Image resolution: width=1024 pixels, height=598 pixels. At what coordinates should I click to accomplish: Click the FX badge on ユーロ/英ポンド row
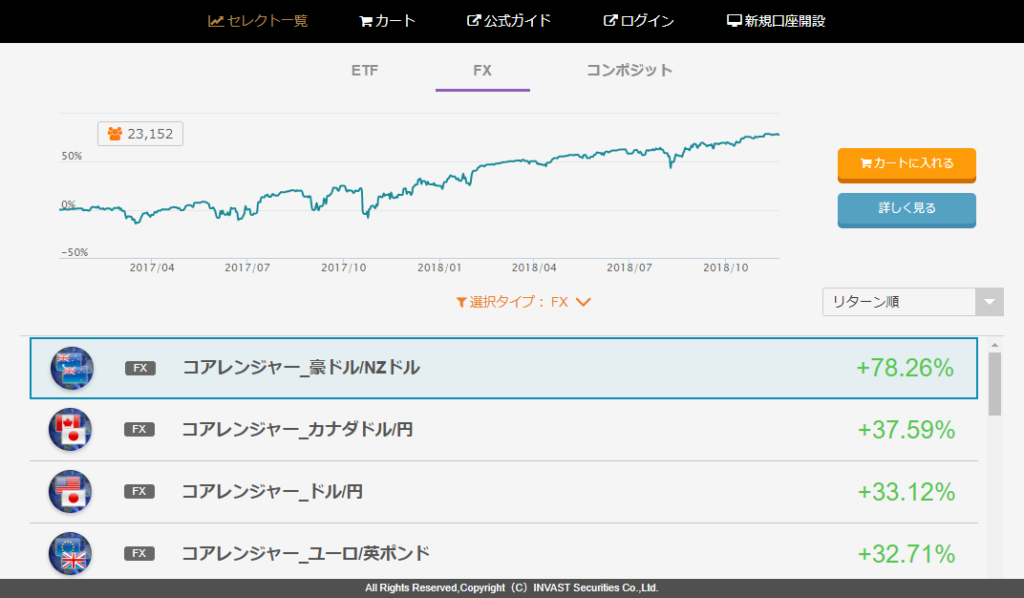(x=139, y=554)
